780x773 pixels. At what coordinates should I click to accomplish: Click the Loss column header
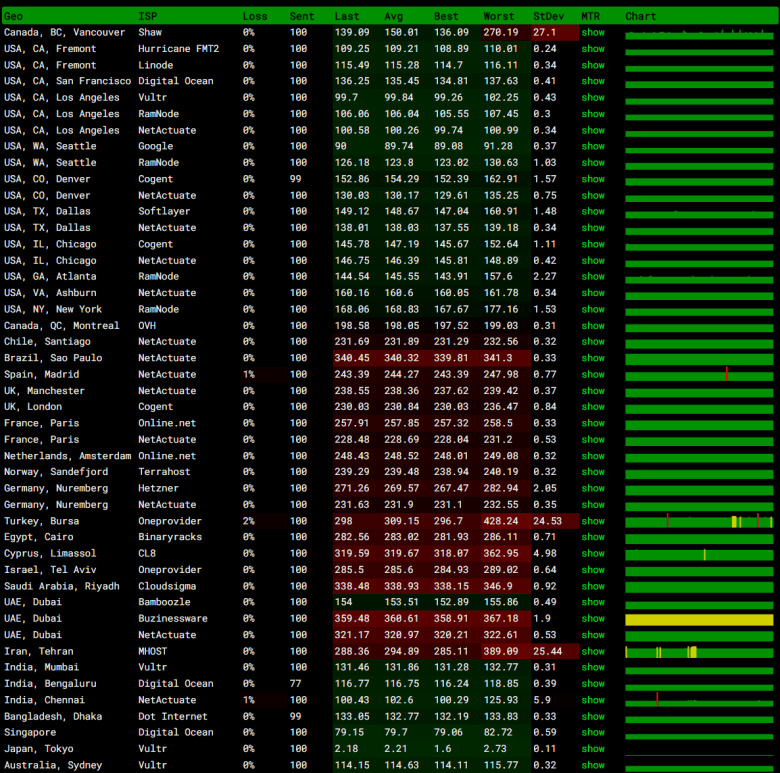255,16
